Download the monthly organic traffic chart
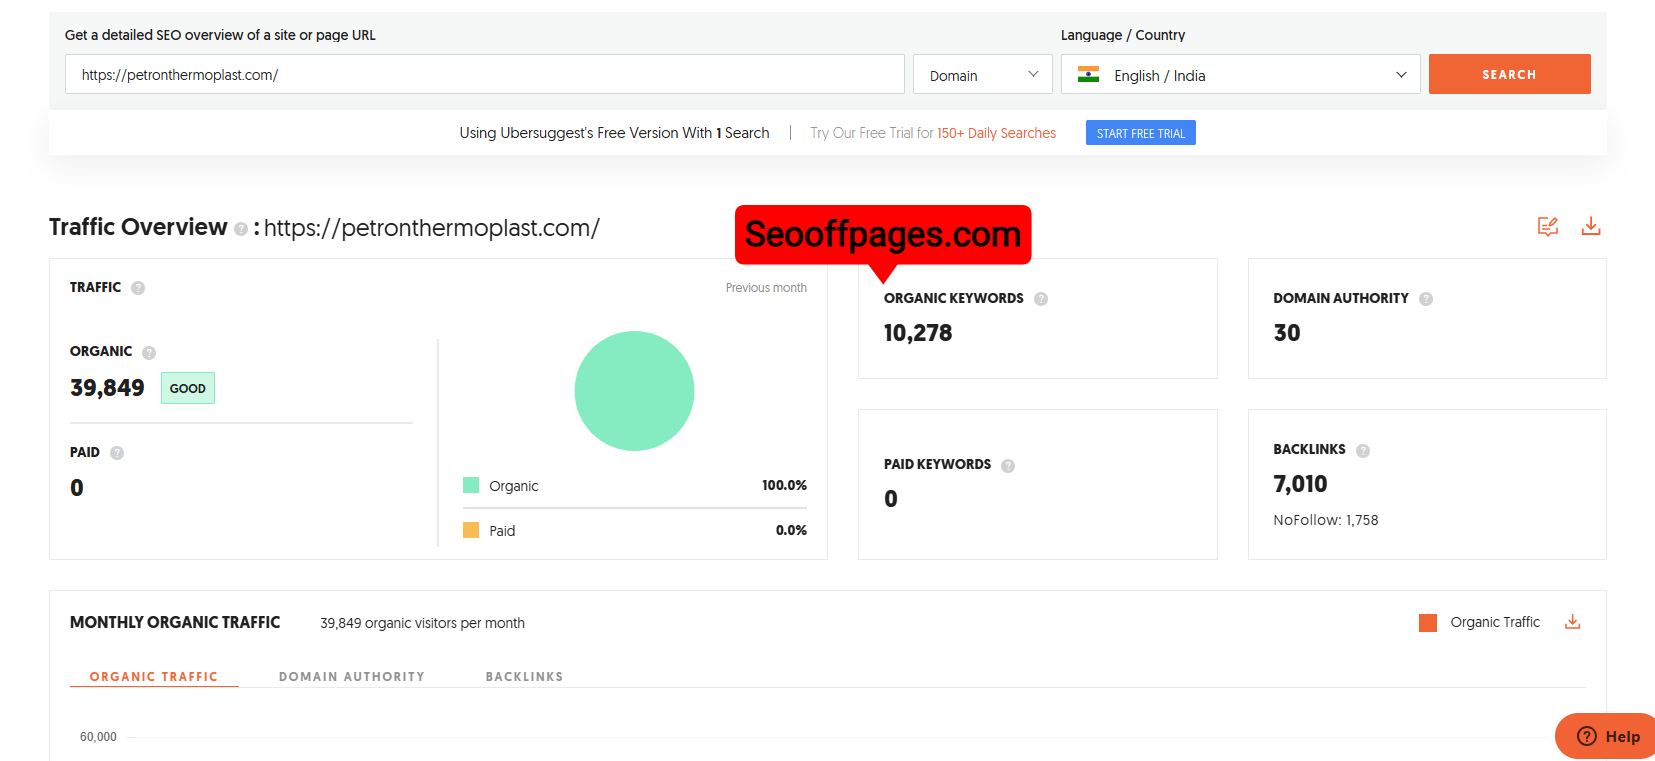This screenshot has height=761, width=1655. (x=1572, y=622)
